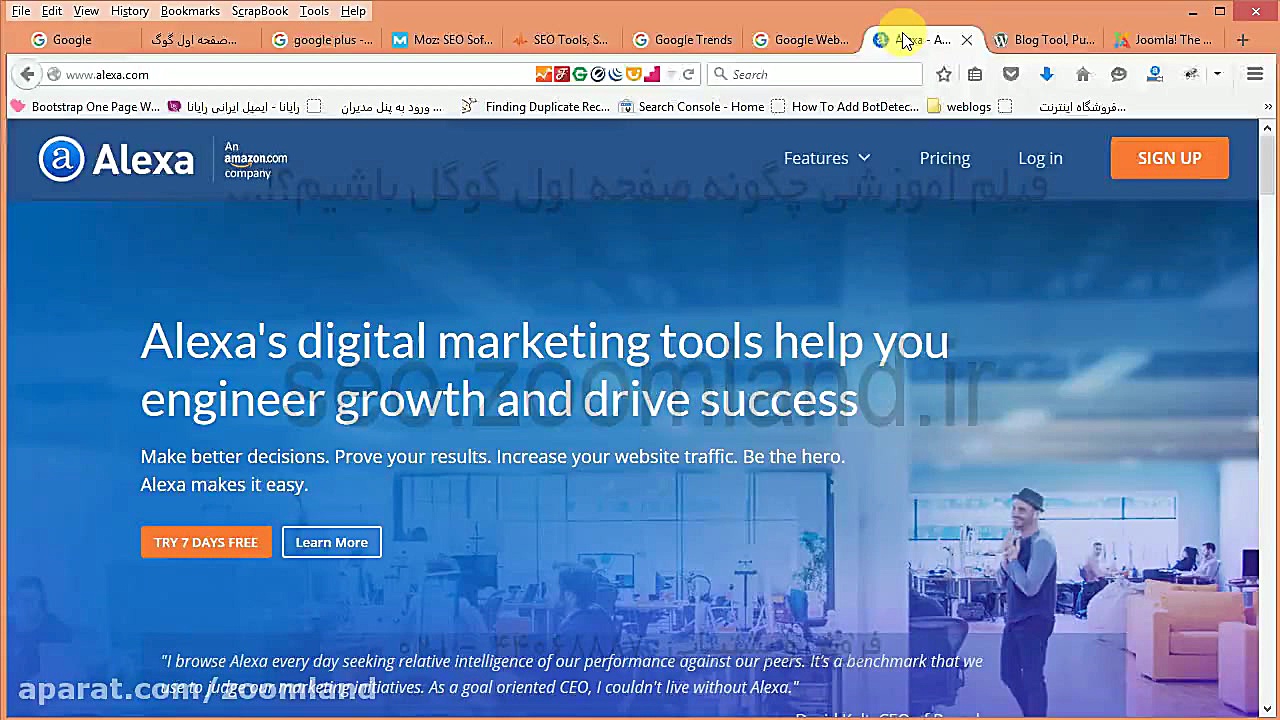The width and height of the screenshot is (1280, 720).
Task: Open the Tools menu
Action: click(314, 11)
